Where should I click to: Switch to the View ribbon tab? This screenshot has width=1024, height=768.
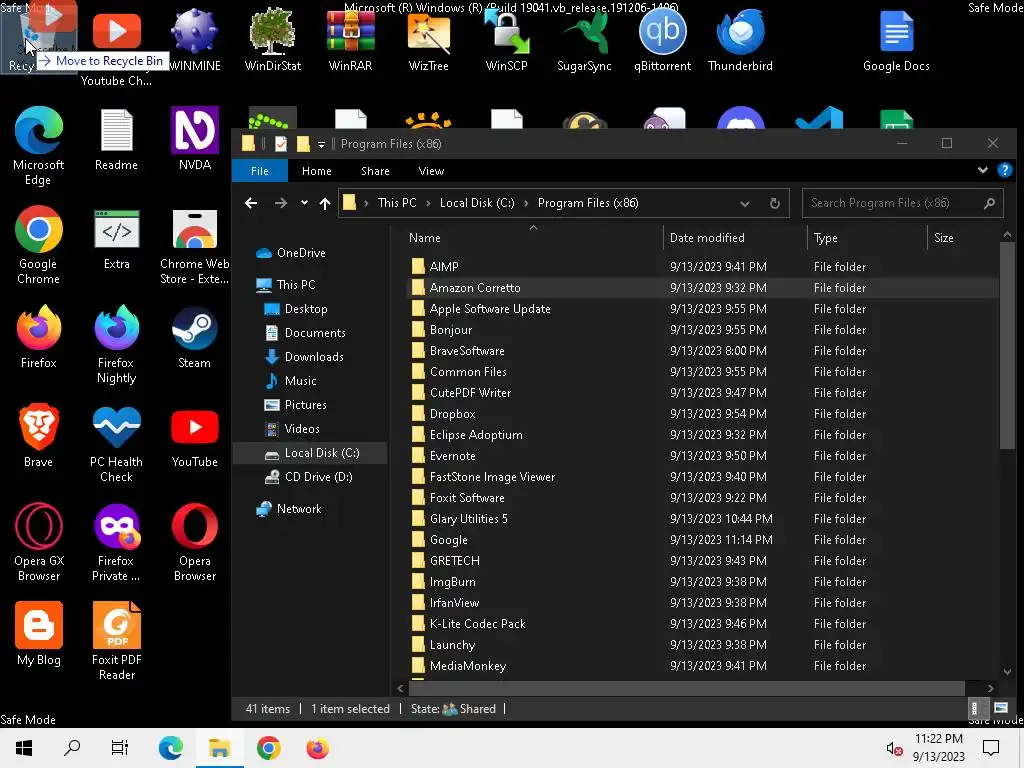tap(431, 170)
